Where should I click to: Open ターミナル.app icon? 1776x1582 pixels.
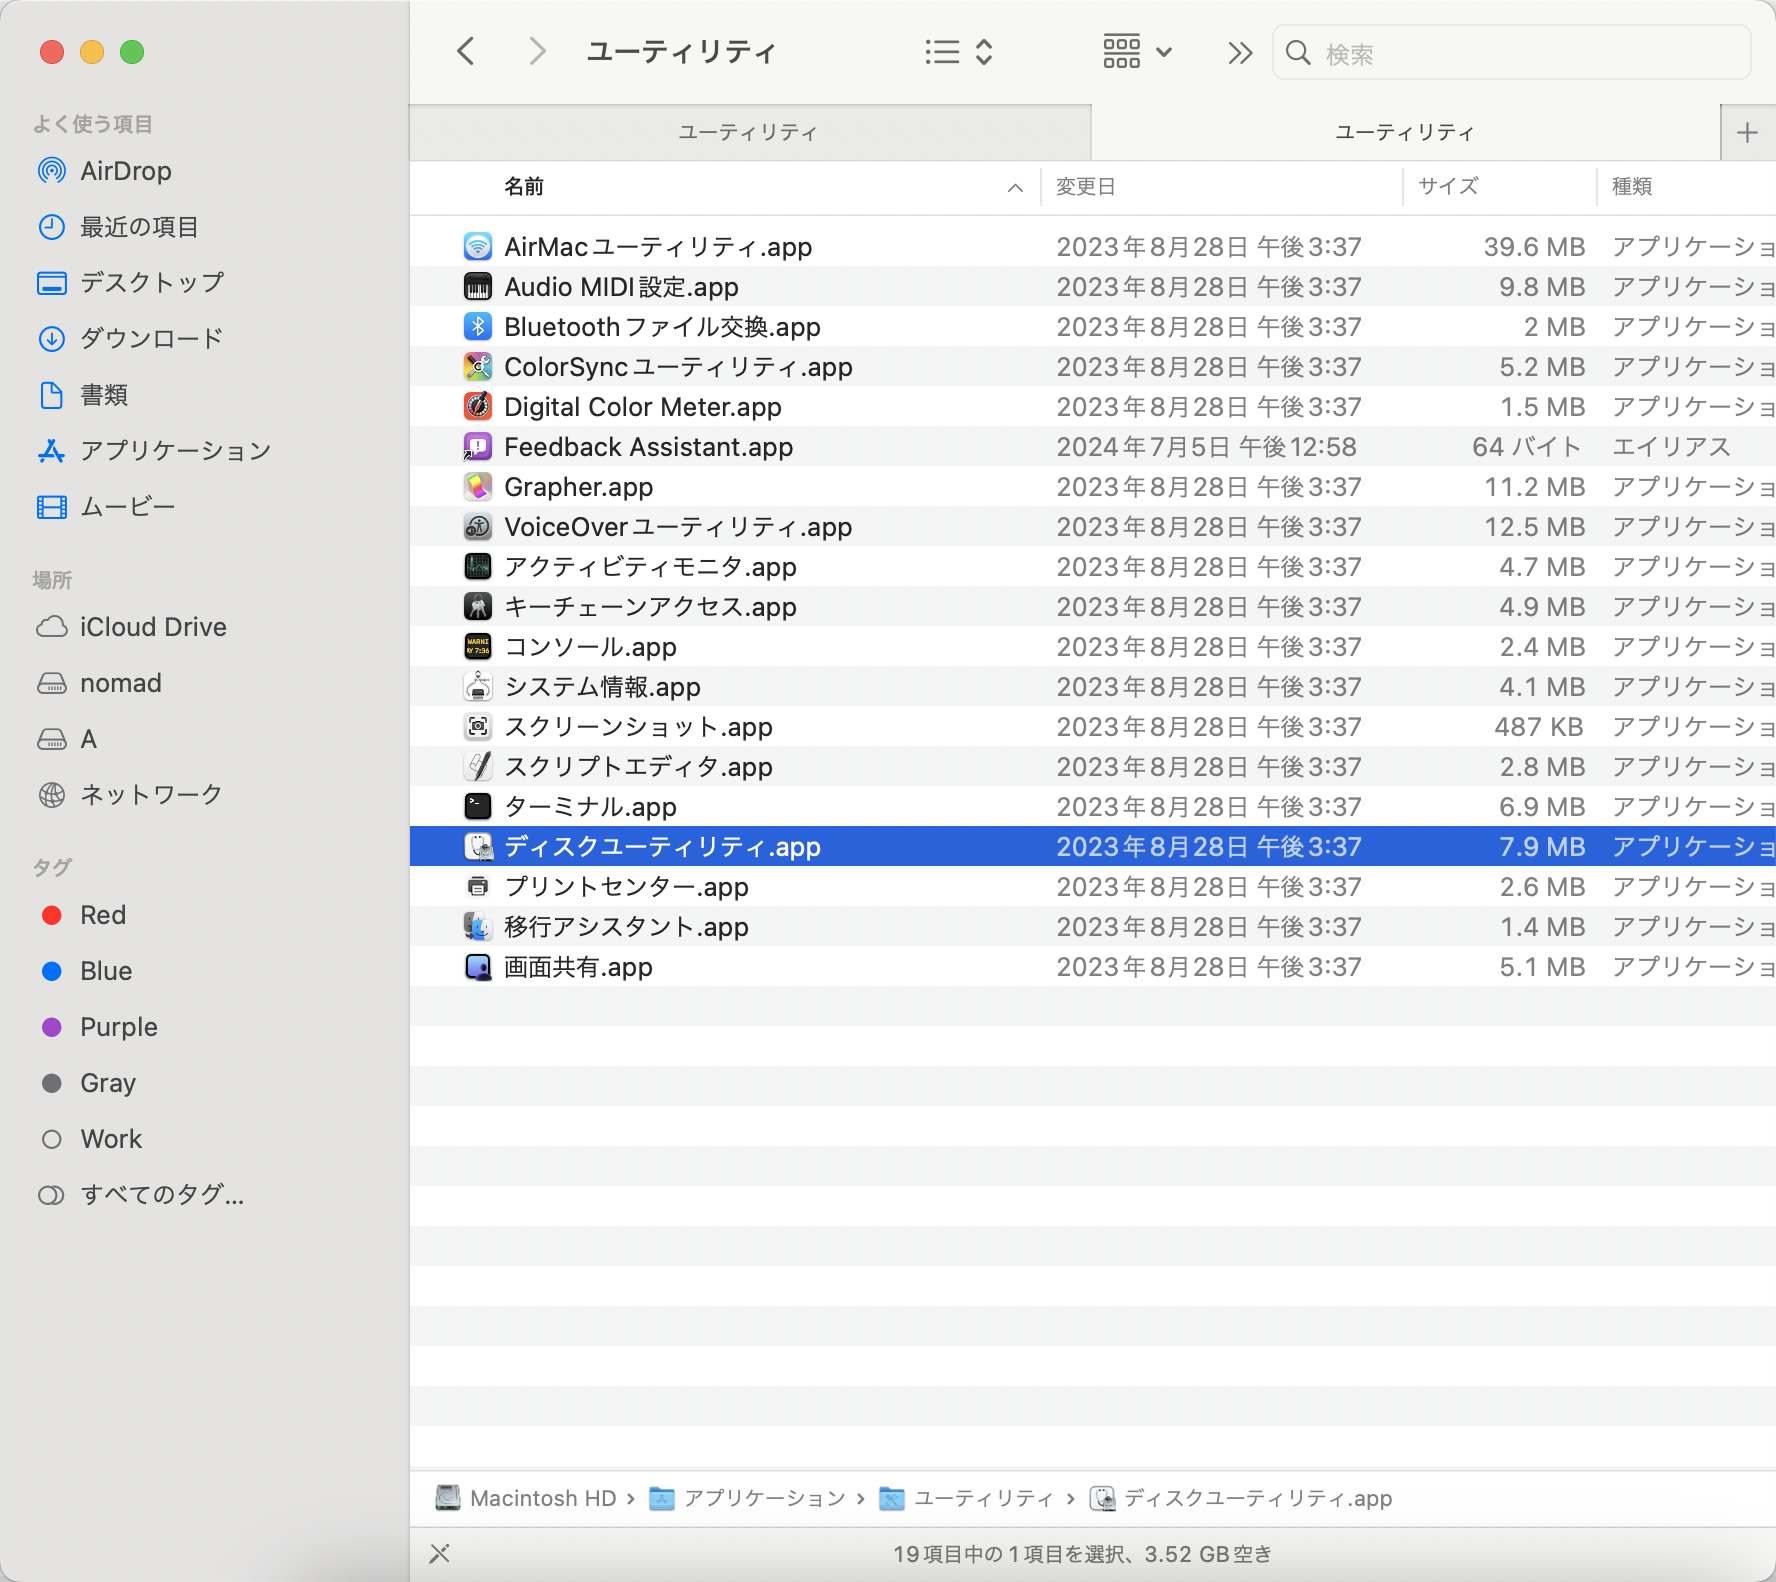tap(479, 806)
